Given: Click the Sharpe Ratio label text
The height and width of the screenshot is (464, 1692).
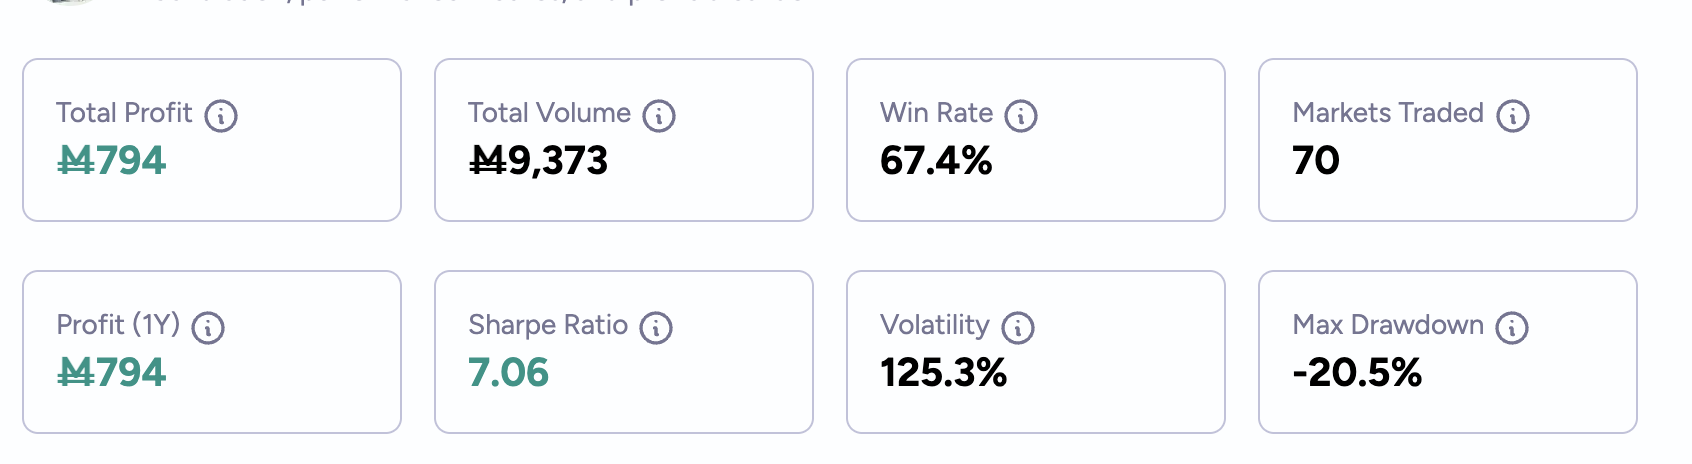Looking at the screenshot, I should [548, 325].
